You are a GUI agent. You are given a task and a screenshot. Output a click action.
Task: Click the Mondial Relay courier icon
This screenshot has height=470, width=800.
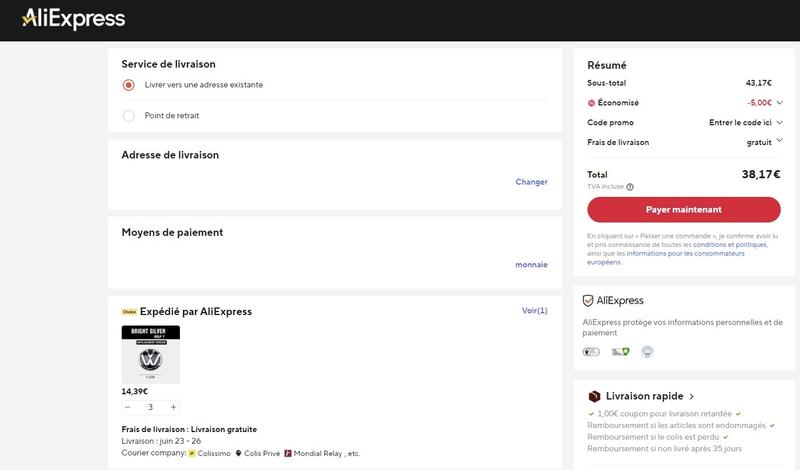(x=288, y=453)
